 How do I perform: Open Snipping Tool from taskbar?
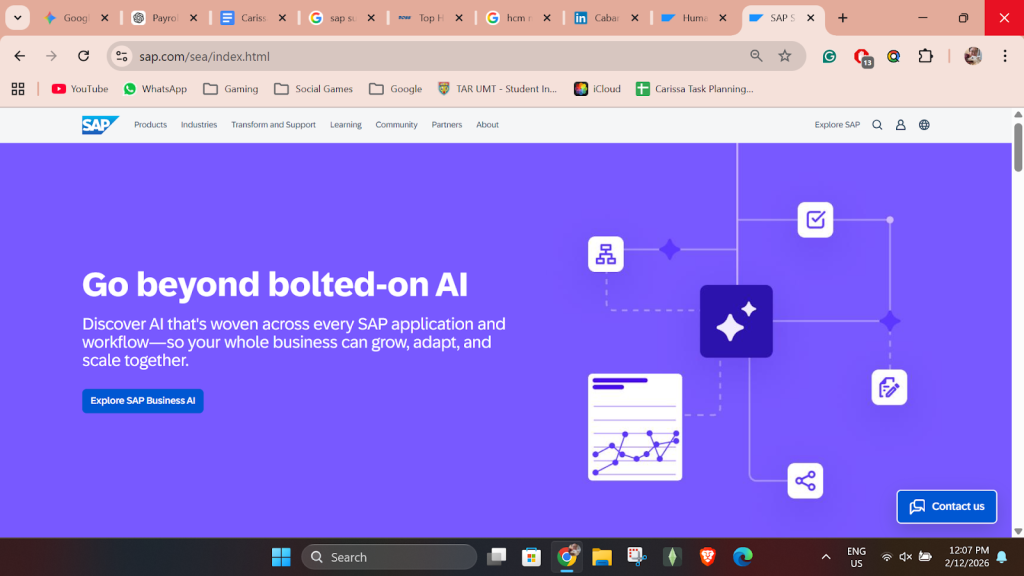(637, 557)
